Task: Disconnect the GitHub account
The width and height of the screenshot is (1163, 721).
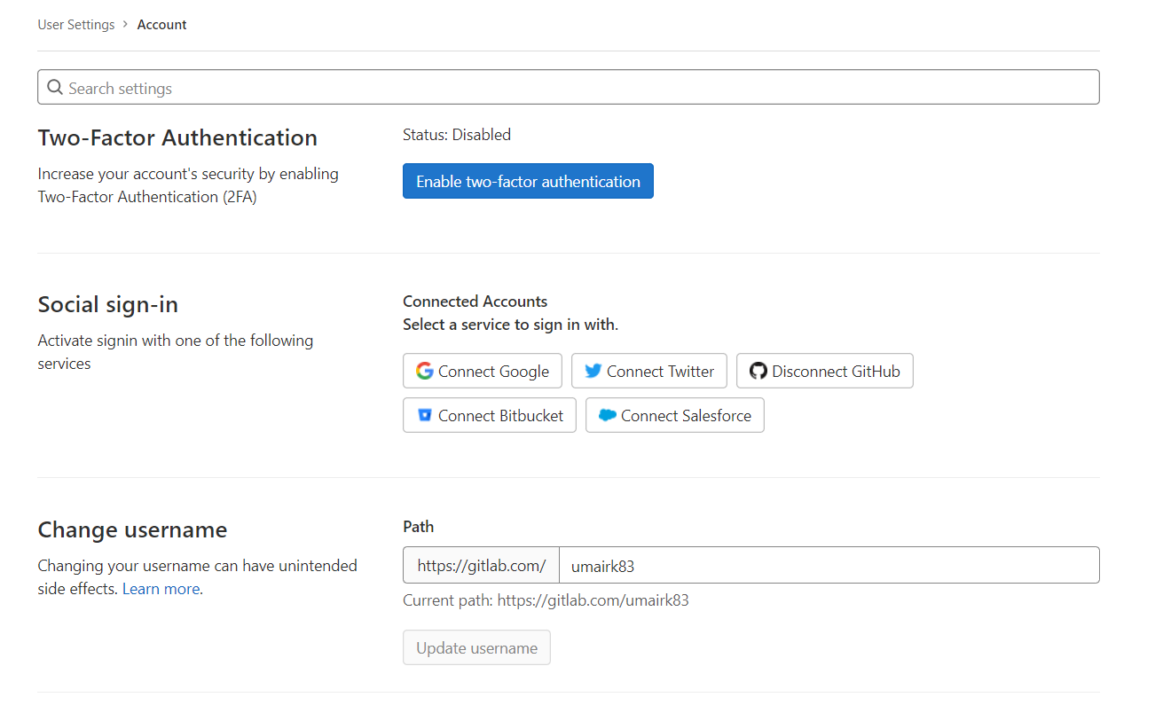Action: pyautogui.click(x=824, y=370)
